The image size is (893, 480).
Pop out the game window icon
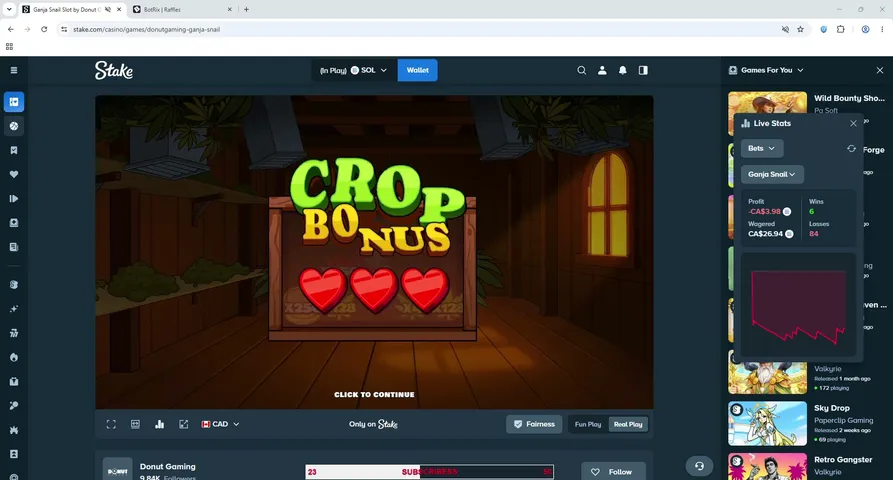point(183,424)
